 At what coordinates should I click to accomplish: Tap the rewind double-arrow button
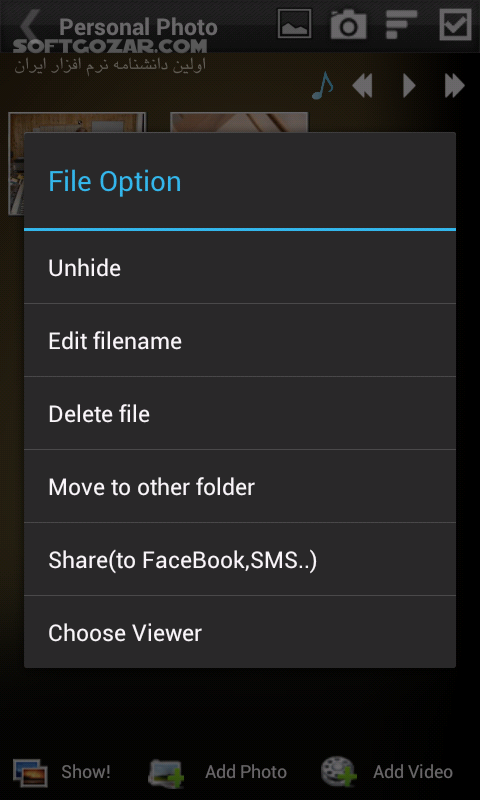pyautogui.click(x=362, y=86)
